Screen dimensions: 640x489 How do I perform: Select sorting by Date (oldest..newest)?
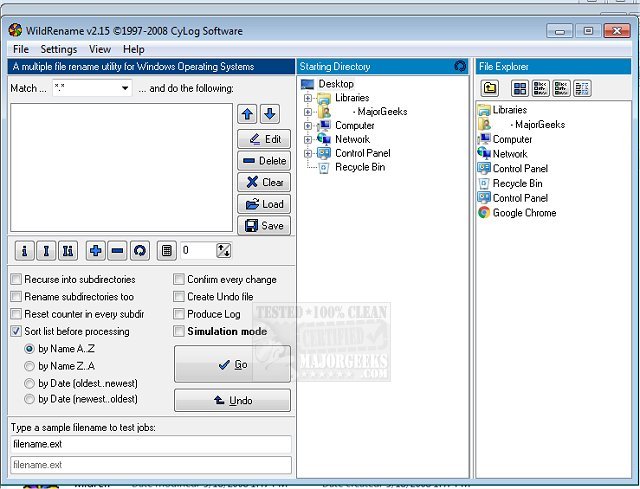pyautogui.click(x=30, y=383)
